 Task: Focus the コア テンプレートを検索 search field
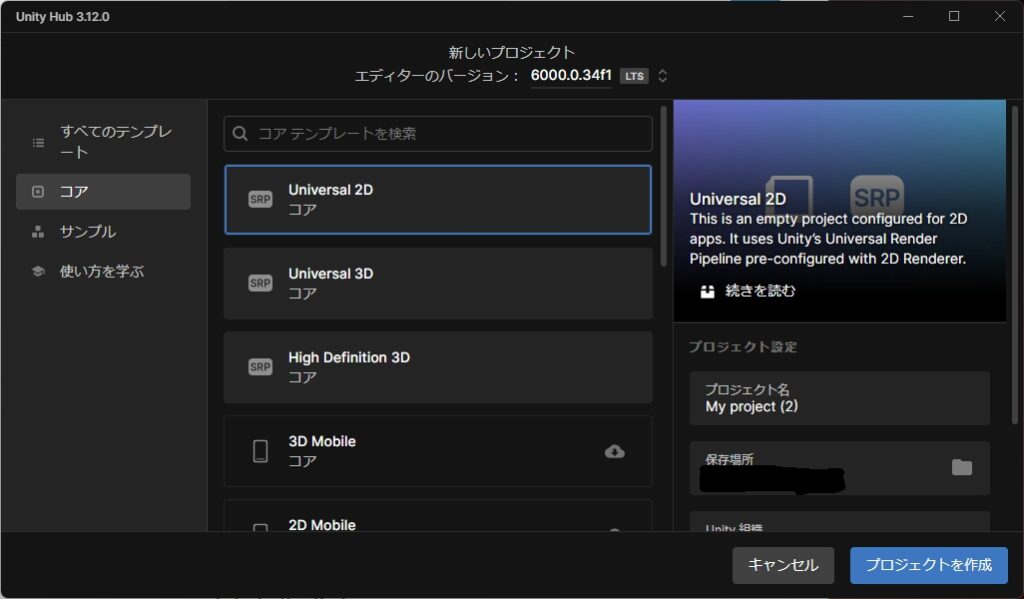pyautogui.click(x=438, y=133)
